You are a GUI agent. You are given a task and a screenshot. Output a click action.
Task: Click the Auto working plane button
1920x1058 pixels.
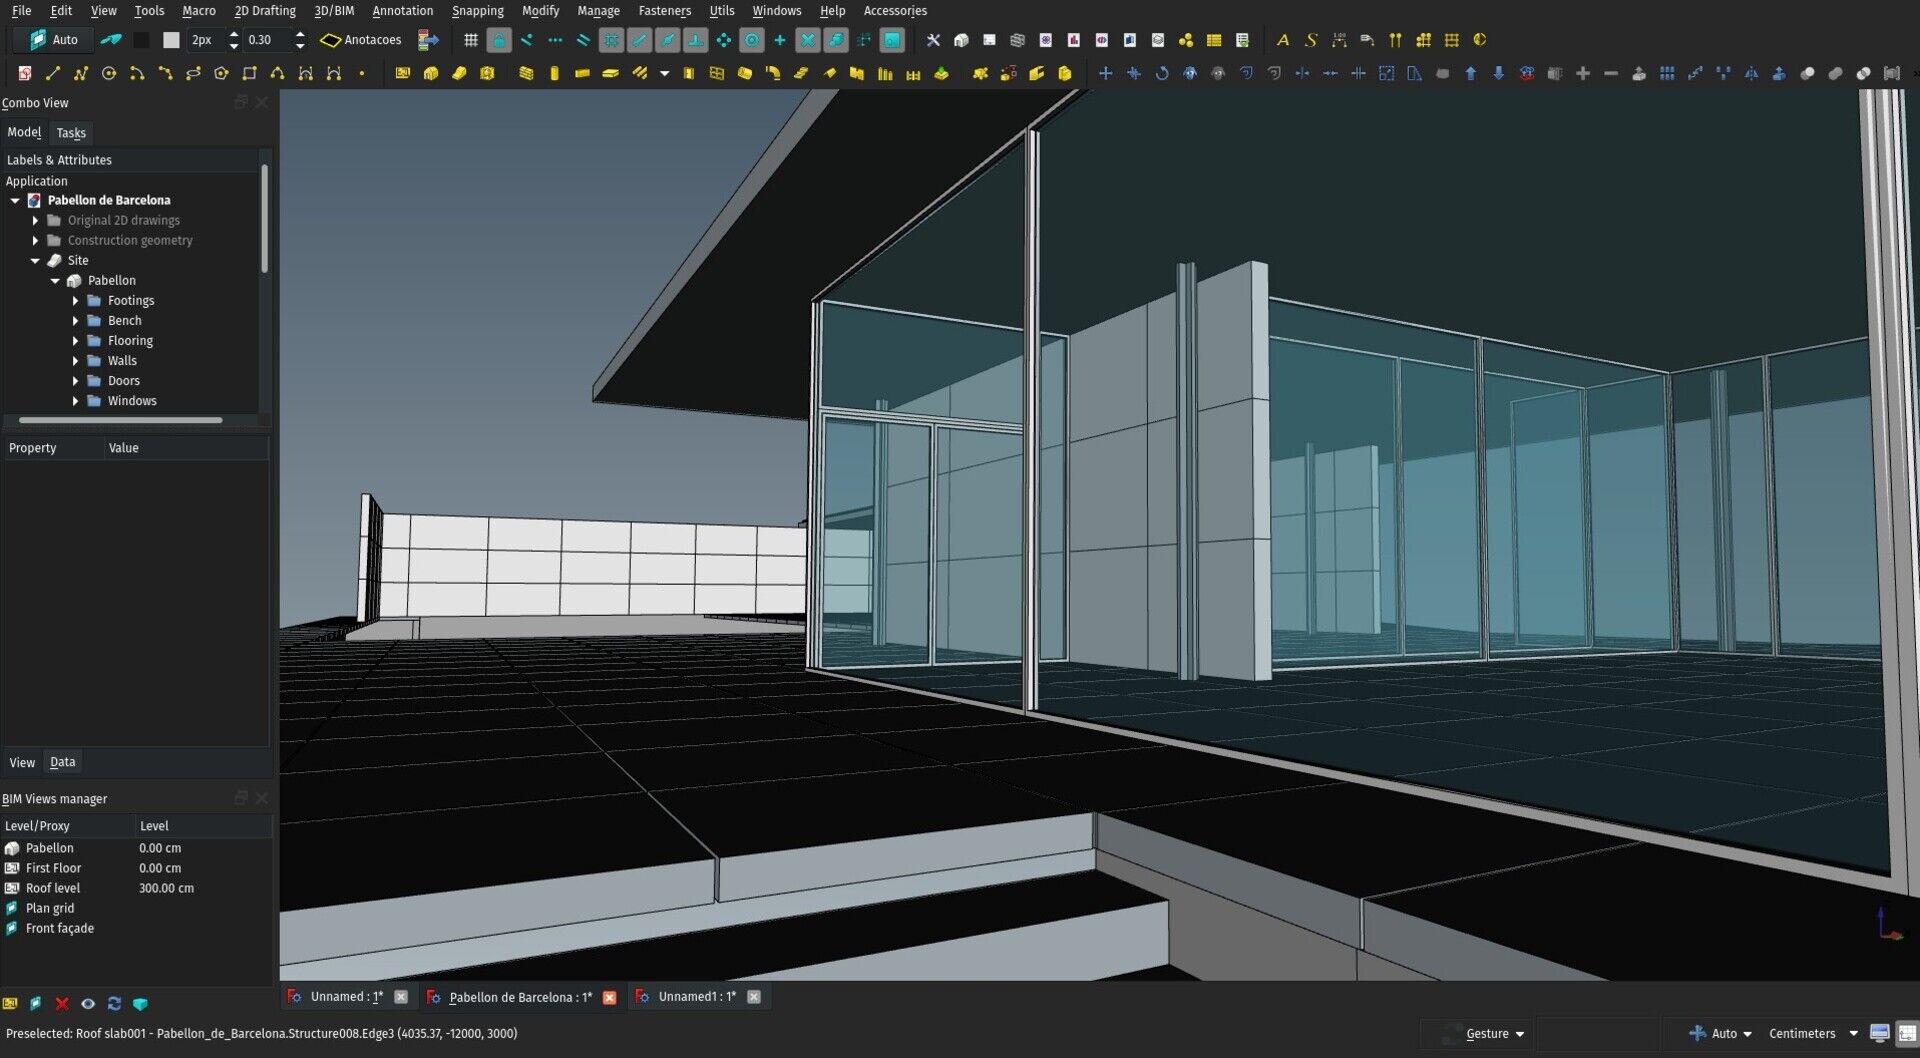coord(54,40)
